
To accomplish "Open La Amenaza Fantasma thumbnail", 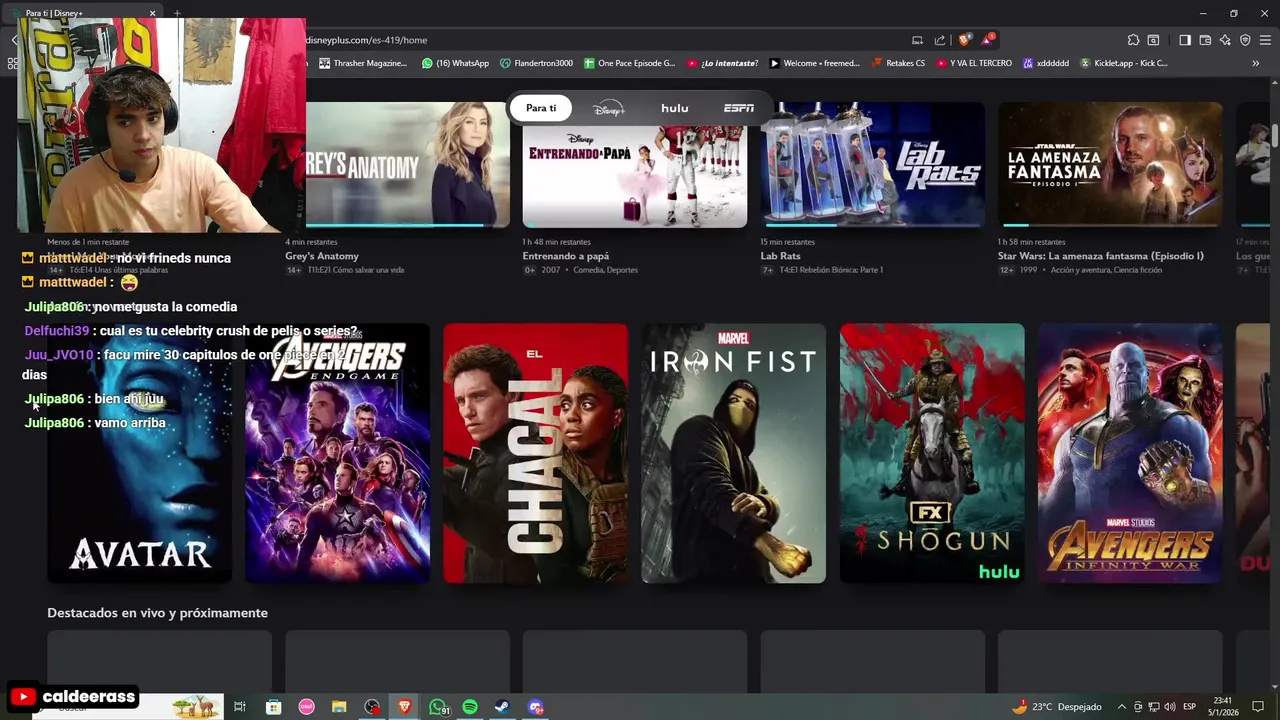I will 1110,165.
